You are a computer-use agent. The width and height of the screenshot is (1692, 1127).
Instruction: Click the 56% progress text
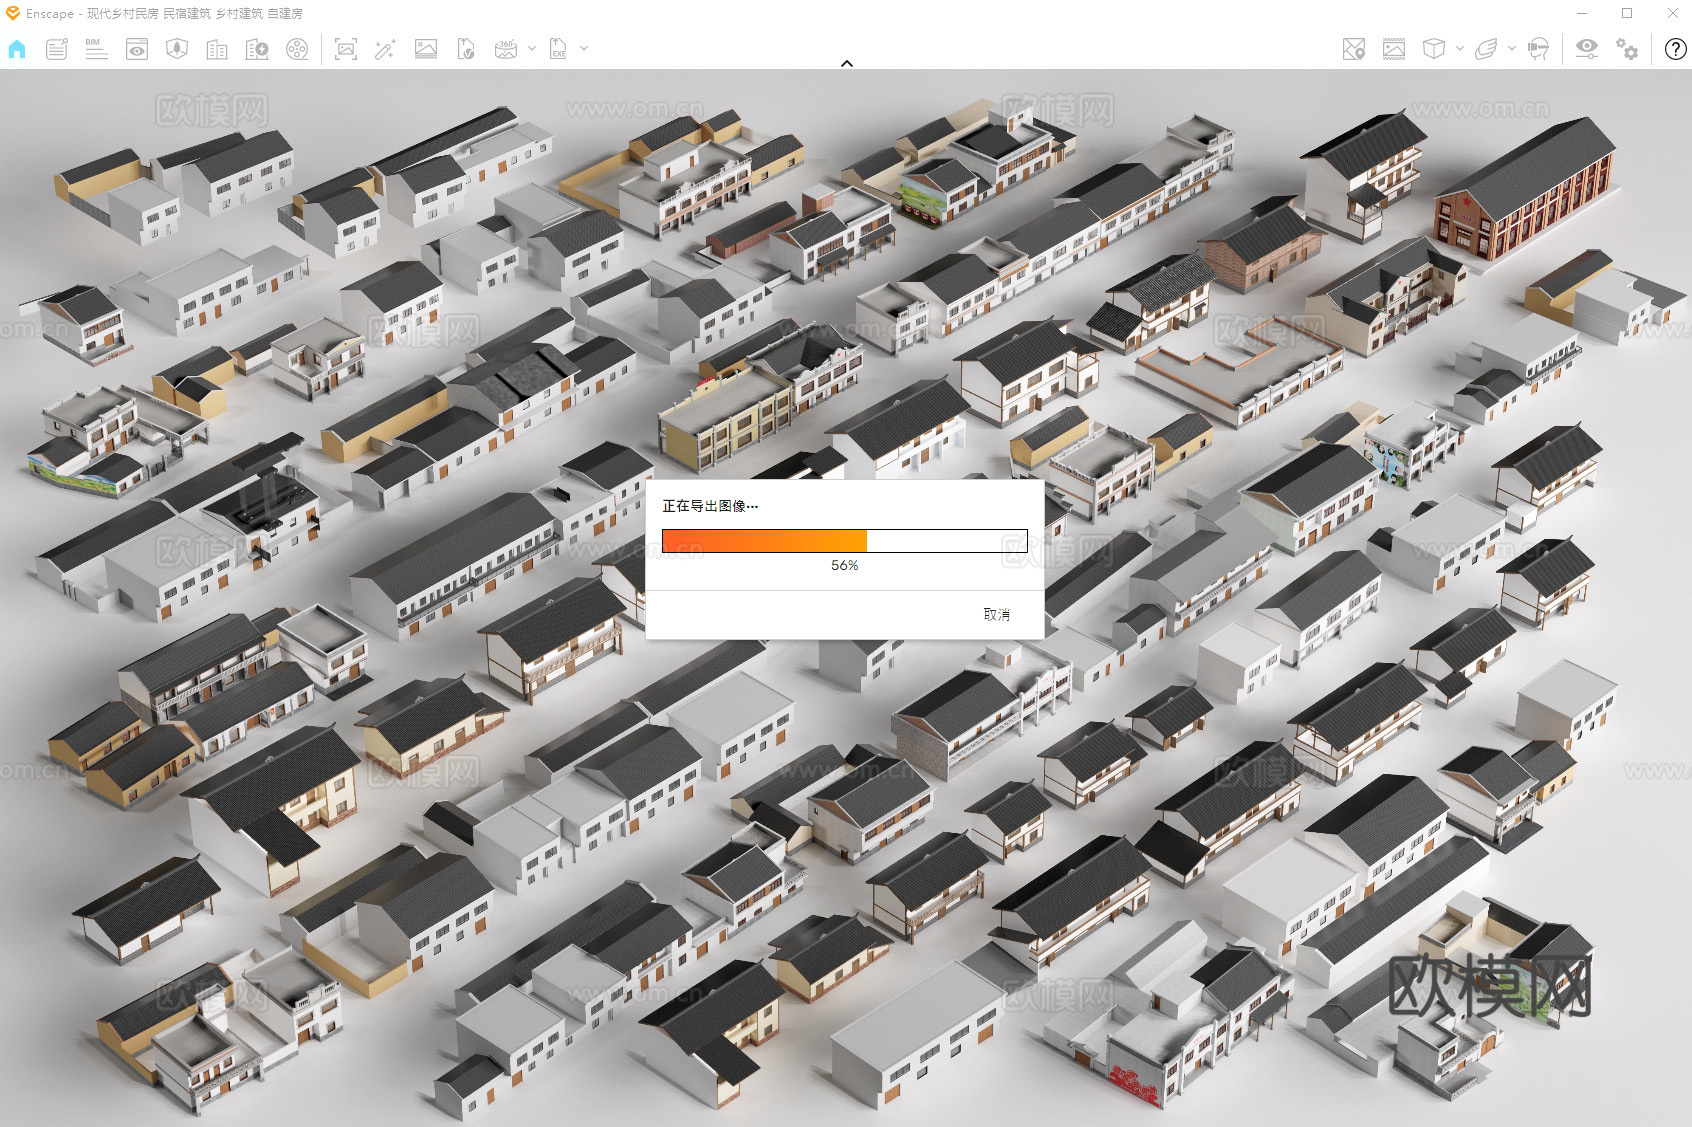[845, 565]
